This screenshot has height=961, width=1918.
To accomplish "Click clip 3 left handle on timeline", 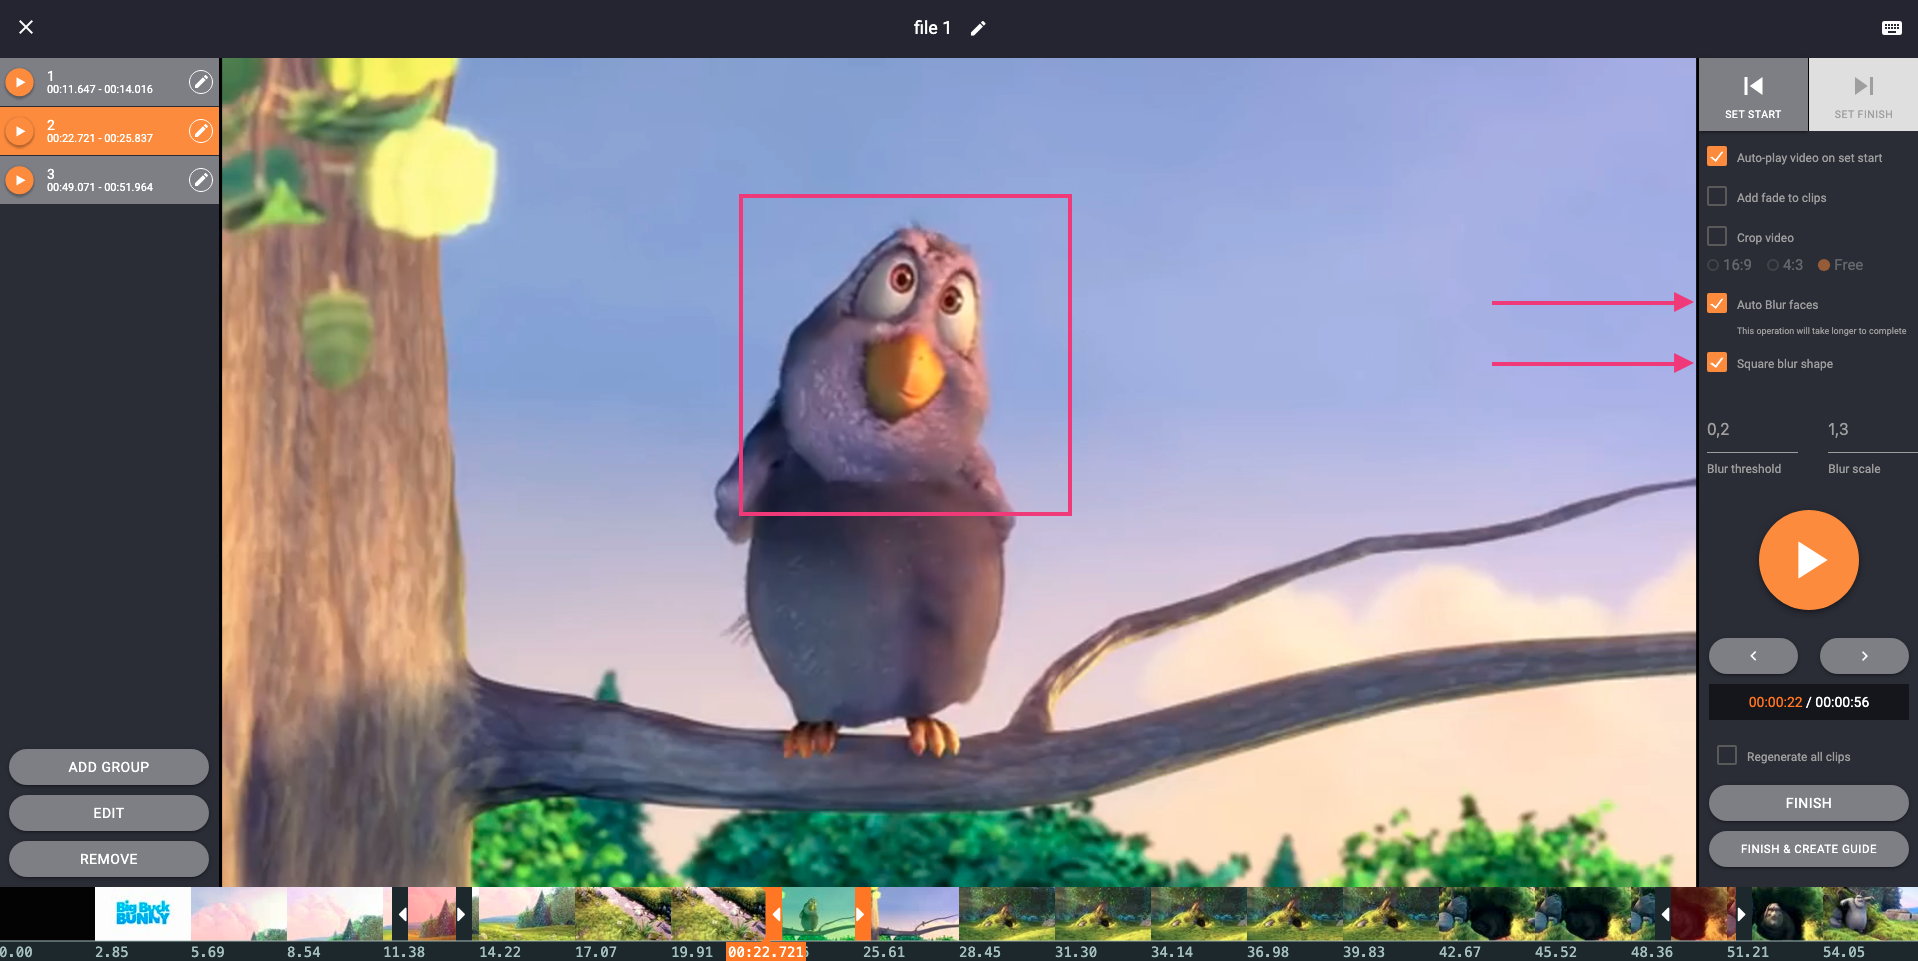I will [x=1664, y=914].
